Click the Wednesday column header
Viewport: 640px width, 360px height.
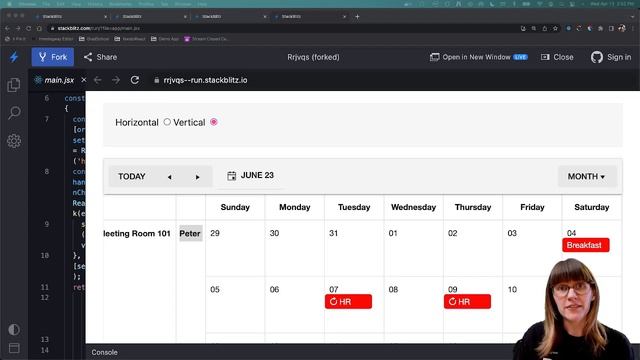(413, 207)
